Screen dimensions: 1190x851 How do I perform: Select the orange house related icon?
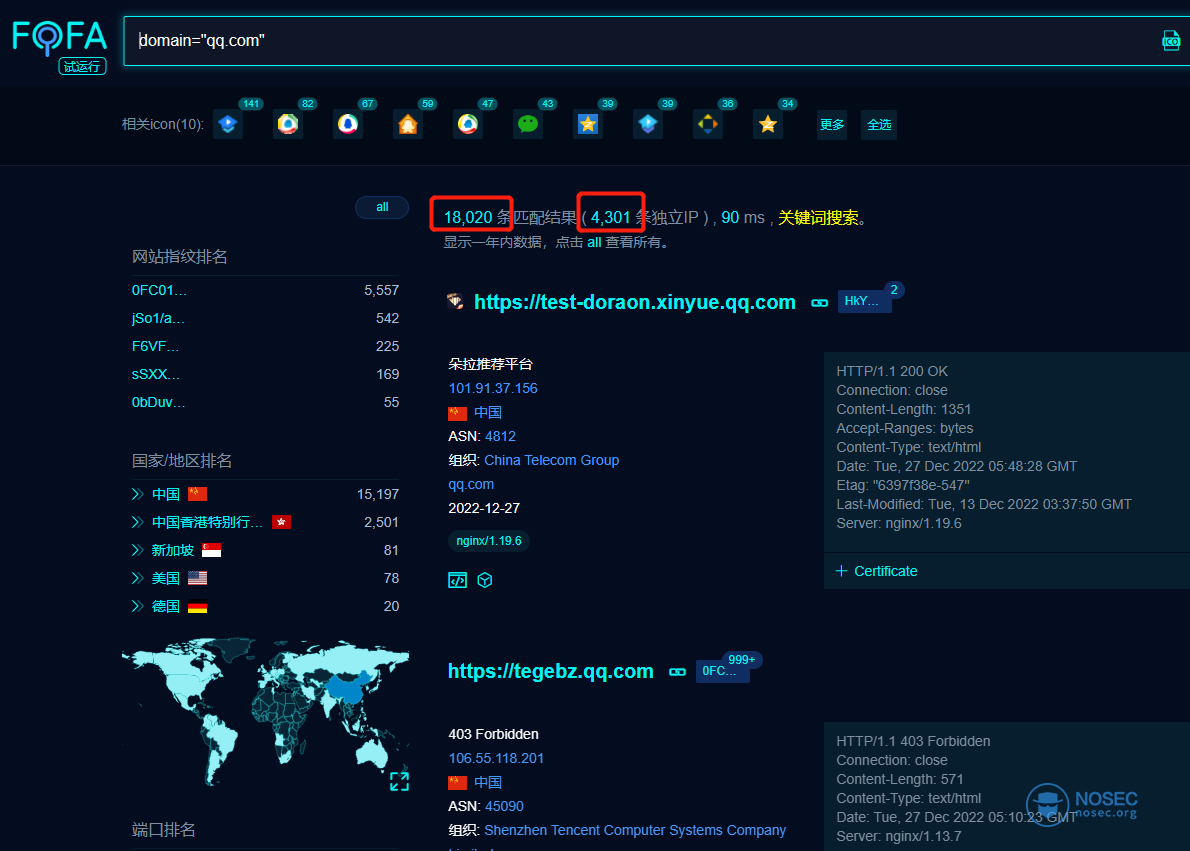pos(408,124)
